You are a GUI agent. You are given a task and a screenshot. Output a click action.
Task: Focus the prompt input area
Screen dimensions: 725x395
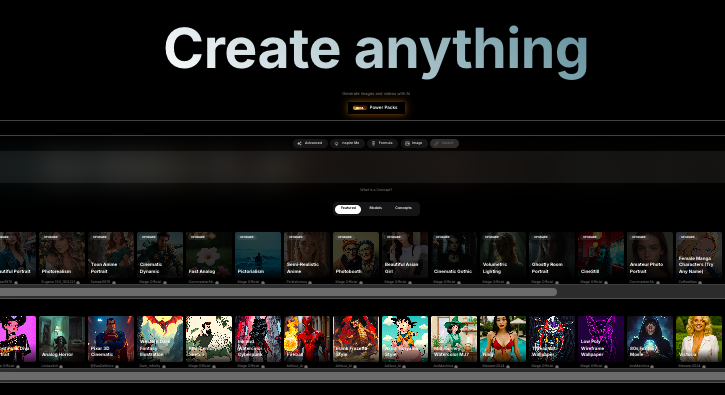coord(362,167)
